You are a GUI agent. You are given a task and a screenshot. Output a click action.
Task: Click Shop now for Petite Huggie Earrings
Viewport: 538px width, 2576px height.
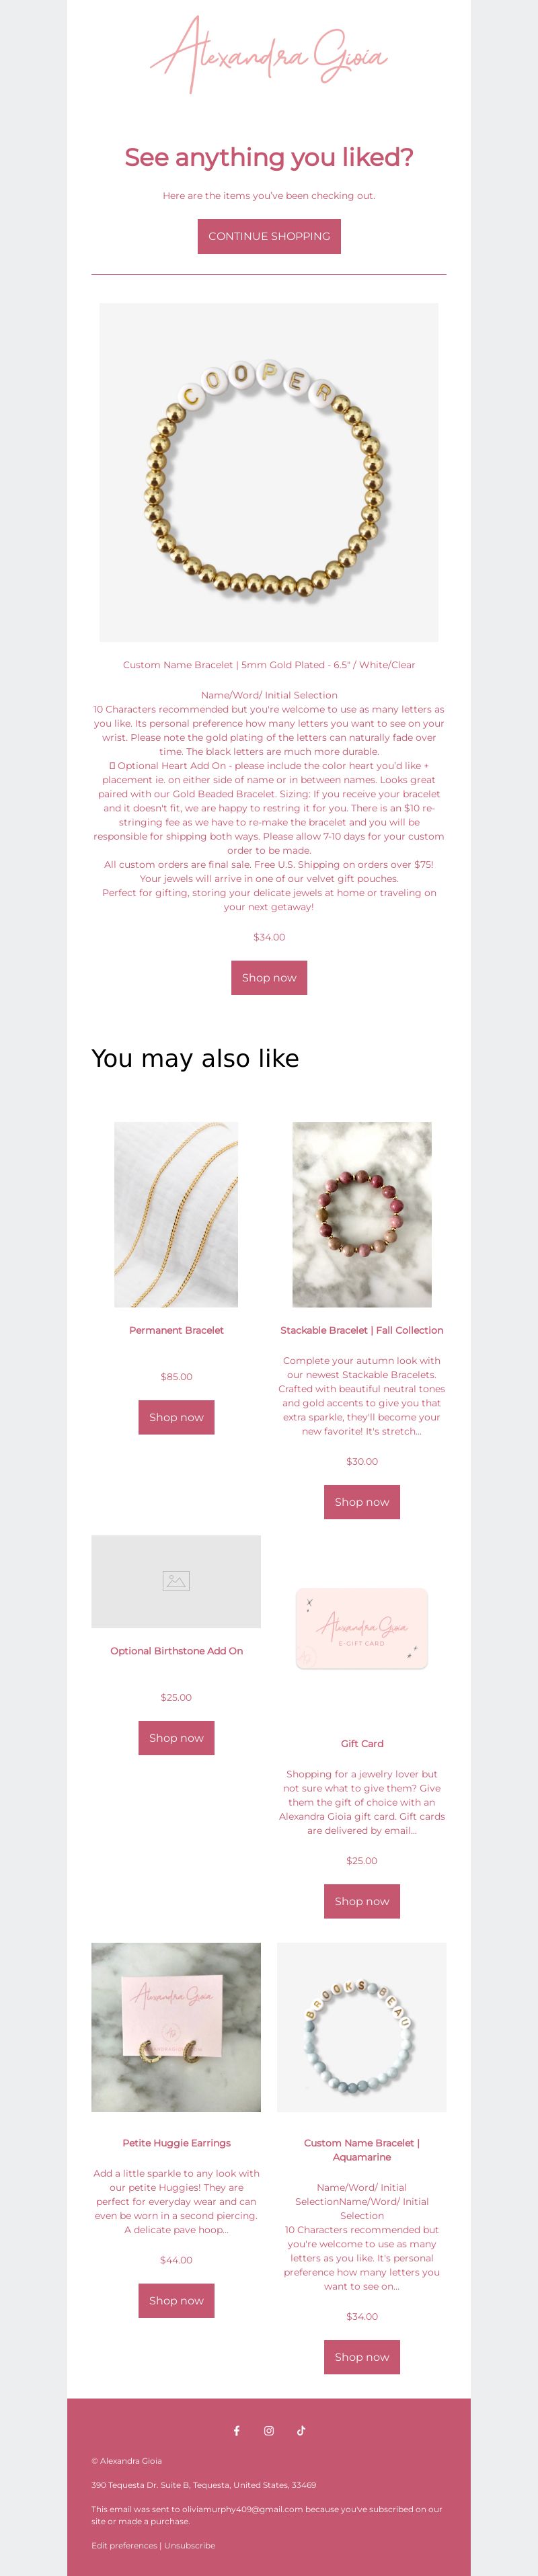coord(176,2300)
